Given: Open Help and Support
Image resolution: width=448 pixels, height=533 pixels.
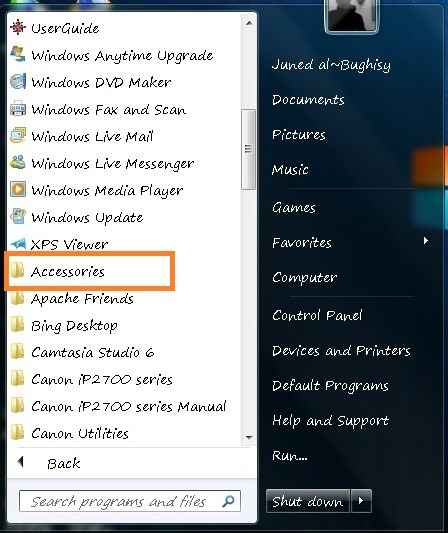Looking at the screenshot, I should pos(330,421).
